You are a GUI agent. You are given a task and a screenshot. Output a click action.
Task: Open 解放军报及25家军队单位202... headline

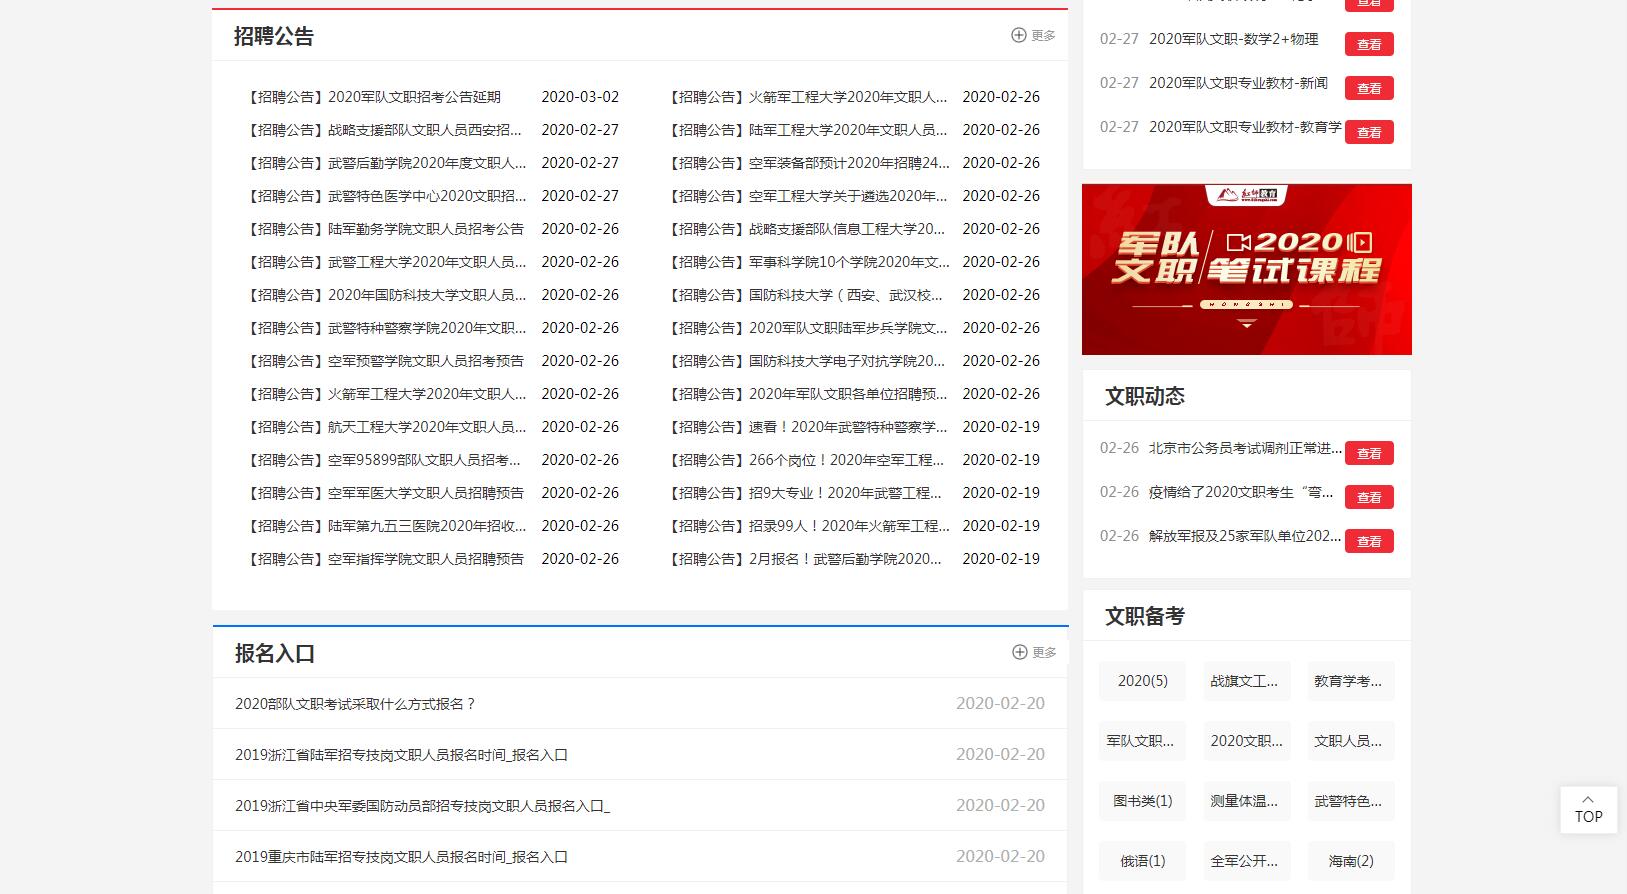click(1245, 536)
